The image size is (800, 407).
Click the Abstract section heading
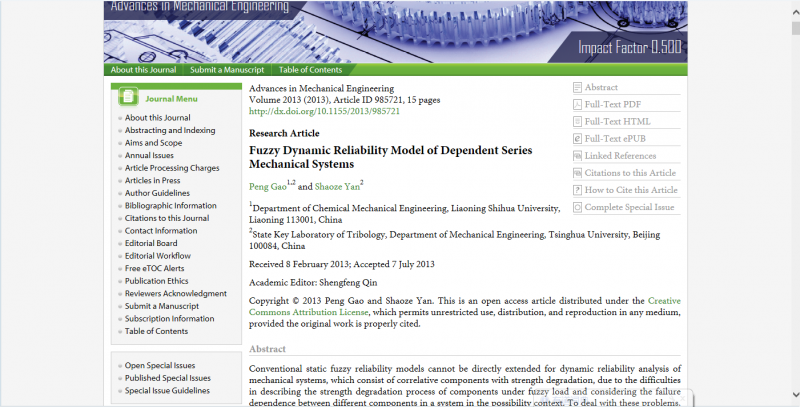coord(267,349)
